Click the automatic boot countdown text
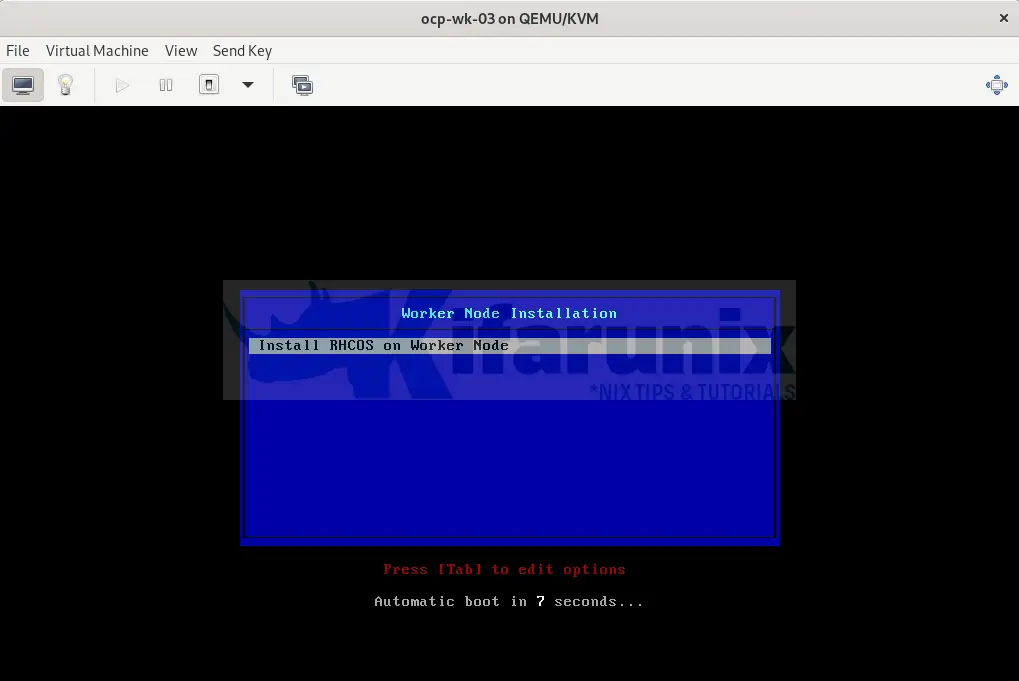The image size is (1019, 681). (508, 601)
